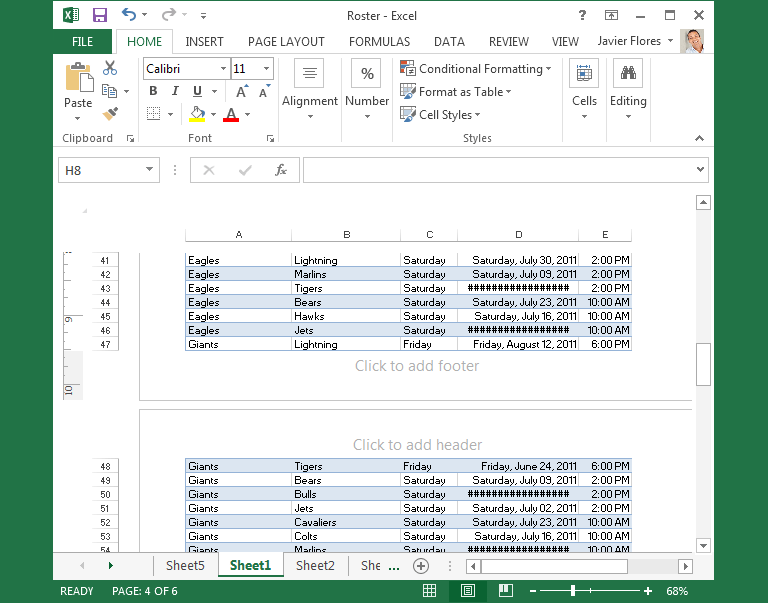Switch to Page Layout view icon
Image resolution: width=768 pixels, height=603 pixels.
tap(468, 591)
